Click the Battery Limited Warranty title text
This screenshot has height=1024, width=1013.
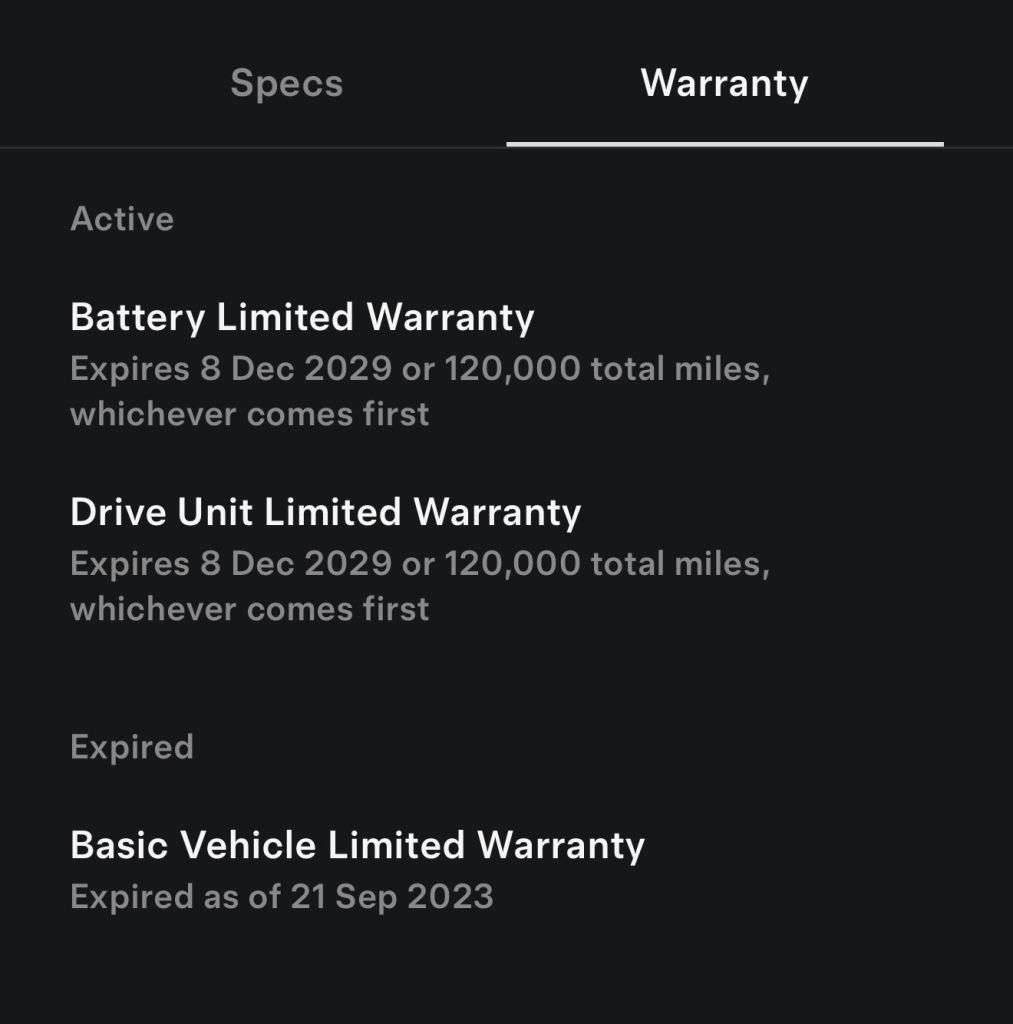tap(303, 317)
